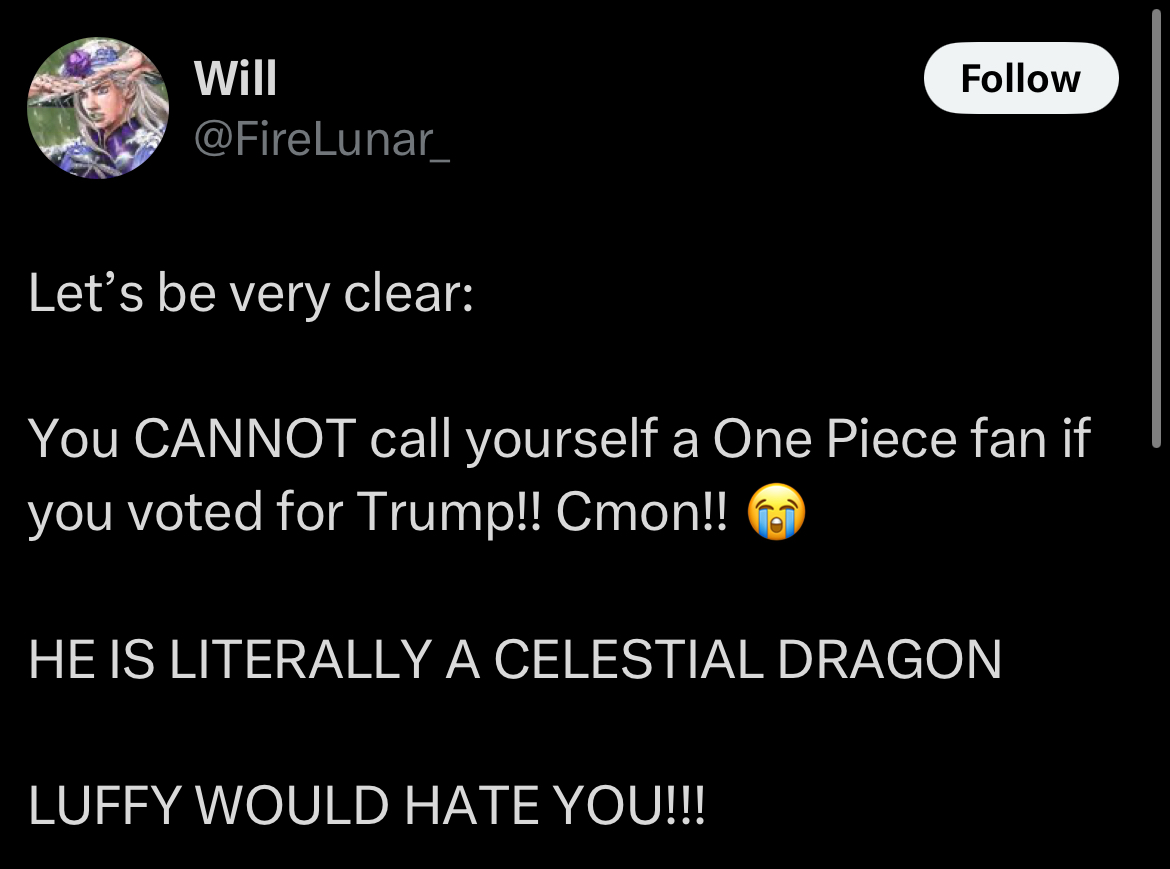The height and width of the screenshot is (869, 1170).
Task: Click the word CANNOT in the tweet
Action: (245, 439)
